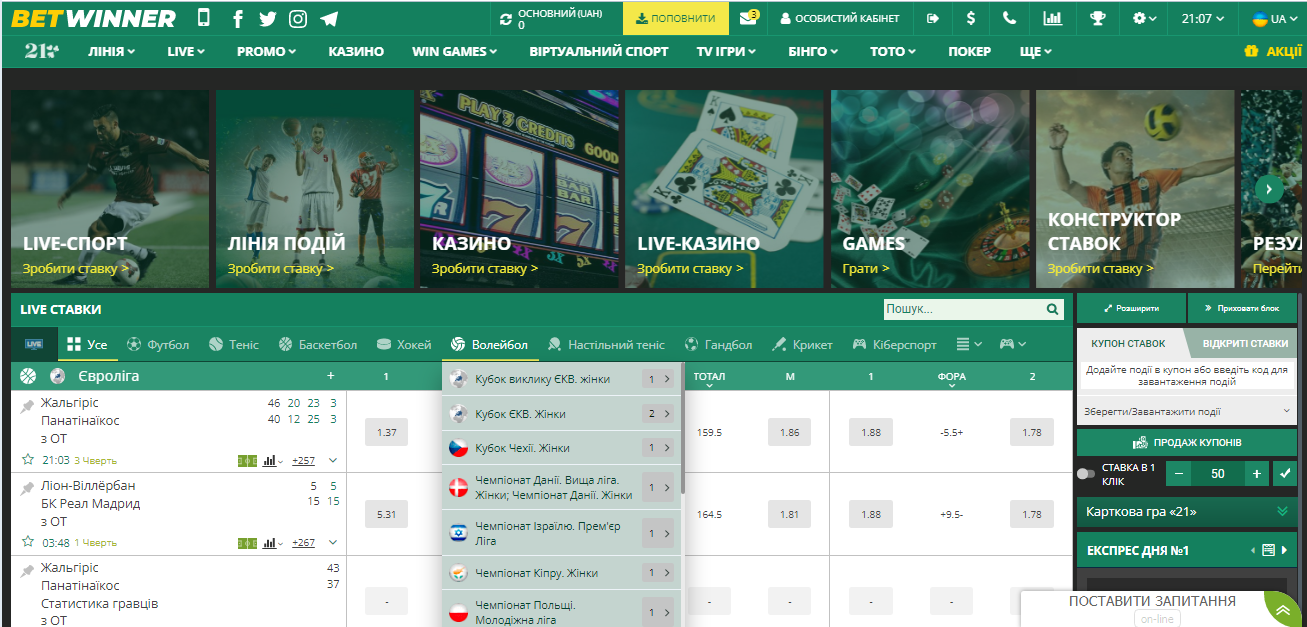This screenshot has height=627, width=1307.
Task: Click the volleyball leagues list scrollbar
Action: tap(683, 429)
